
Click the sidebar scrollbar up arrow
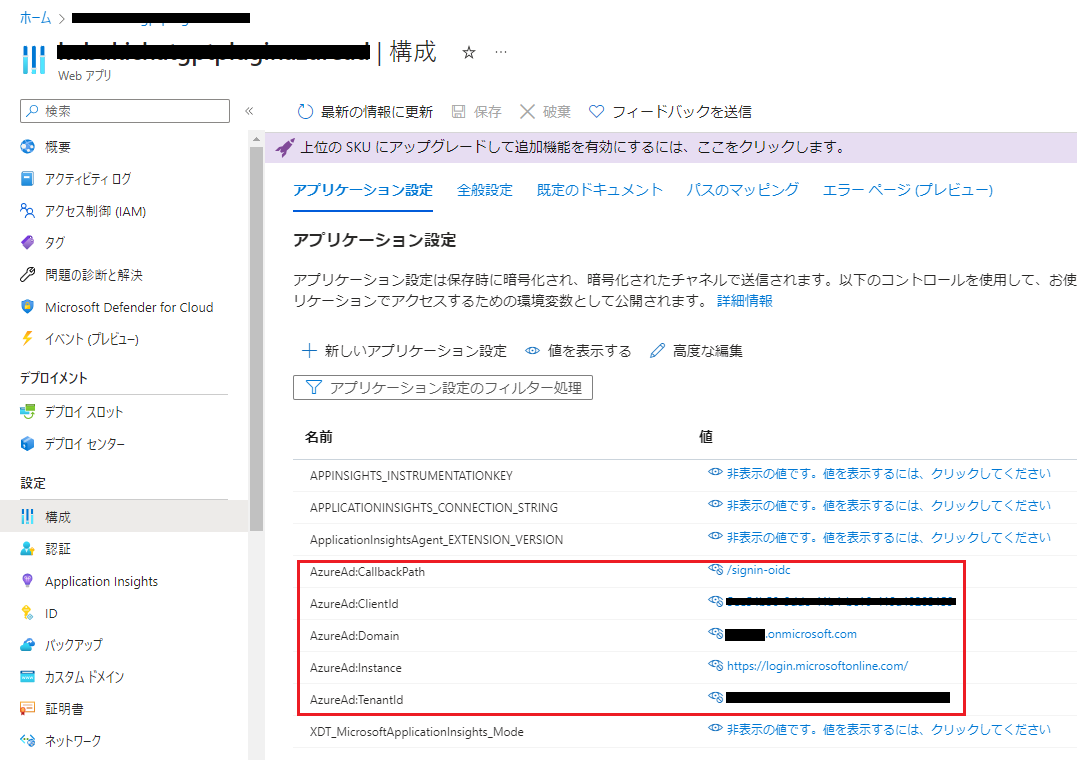point(256,139)
